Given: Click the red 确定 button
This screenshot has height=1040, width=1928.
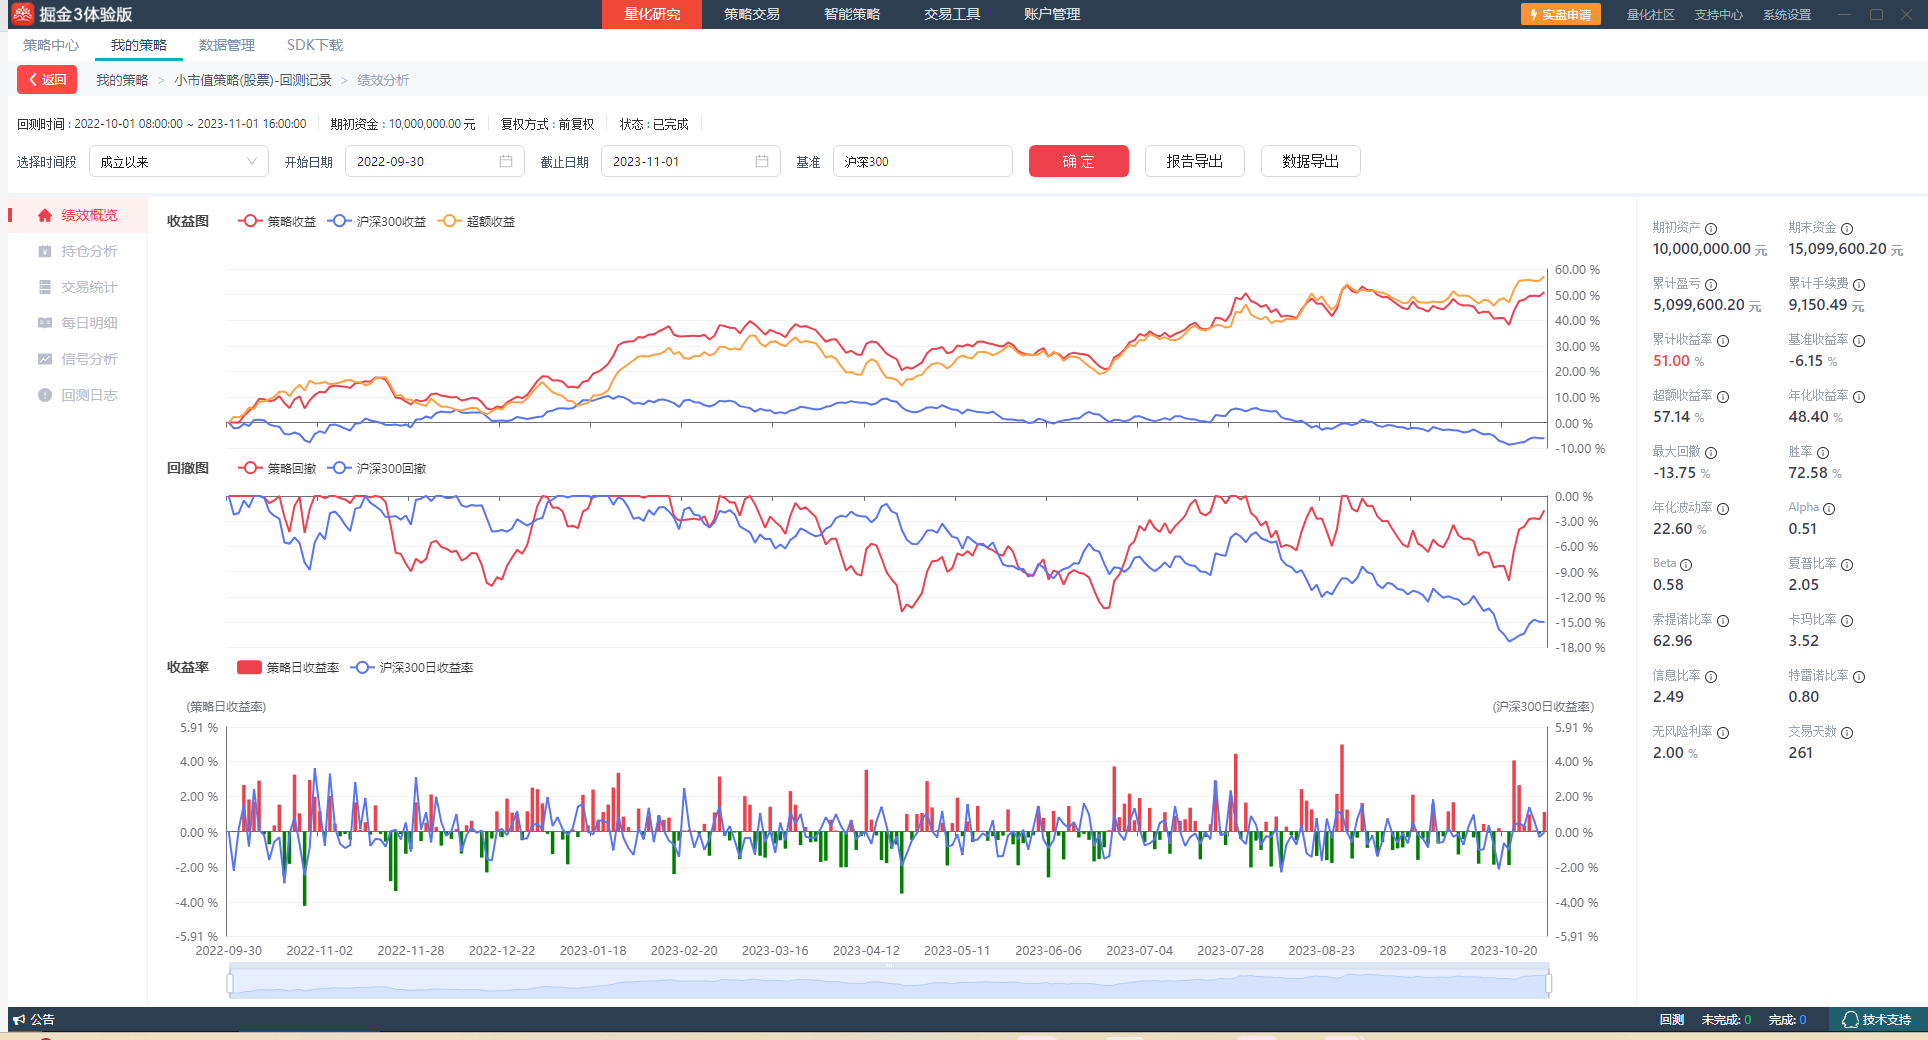Looking at the screenshot, I should click(1078, 161).
